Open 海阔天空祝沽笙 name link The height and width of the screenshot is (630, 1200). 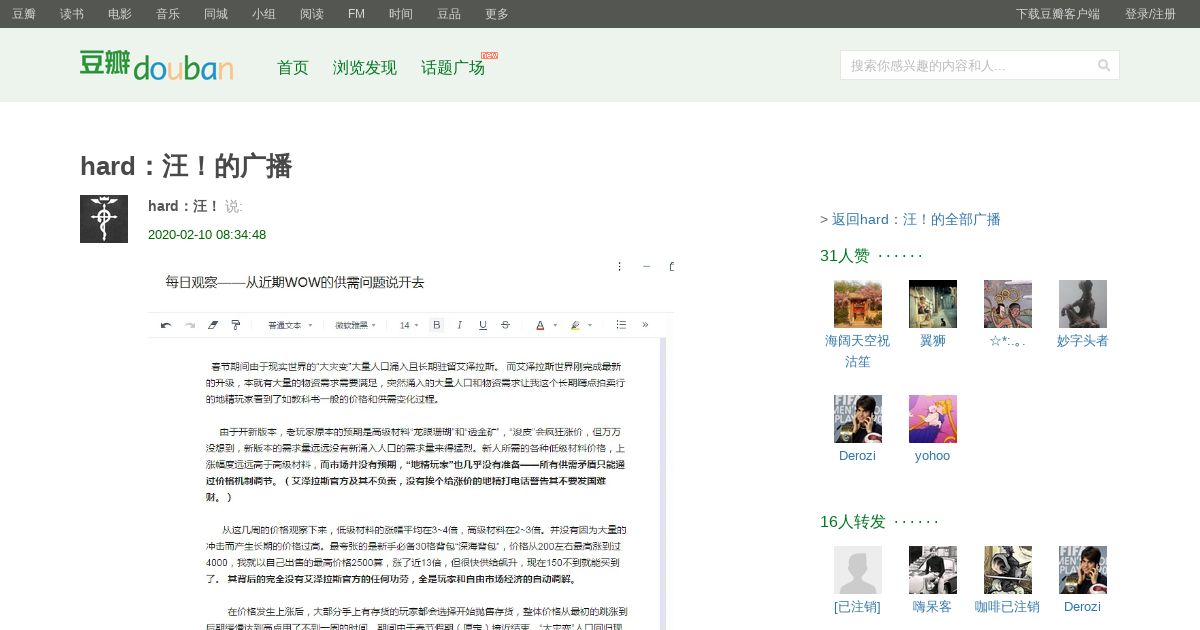pos(858,351)
